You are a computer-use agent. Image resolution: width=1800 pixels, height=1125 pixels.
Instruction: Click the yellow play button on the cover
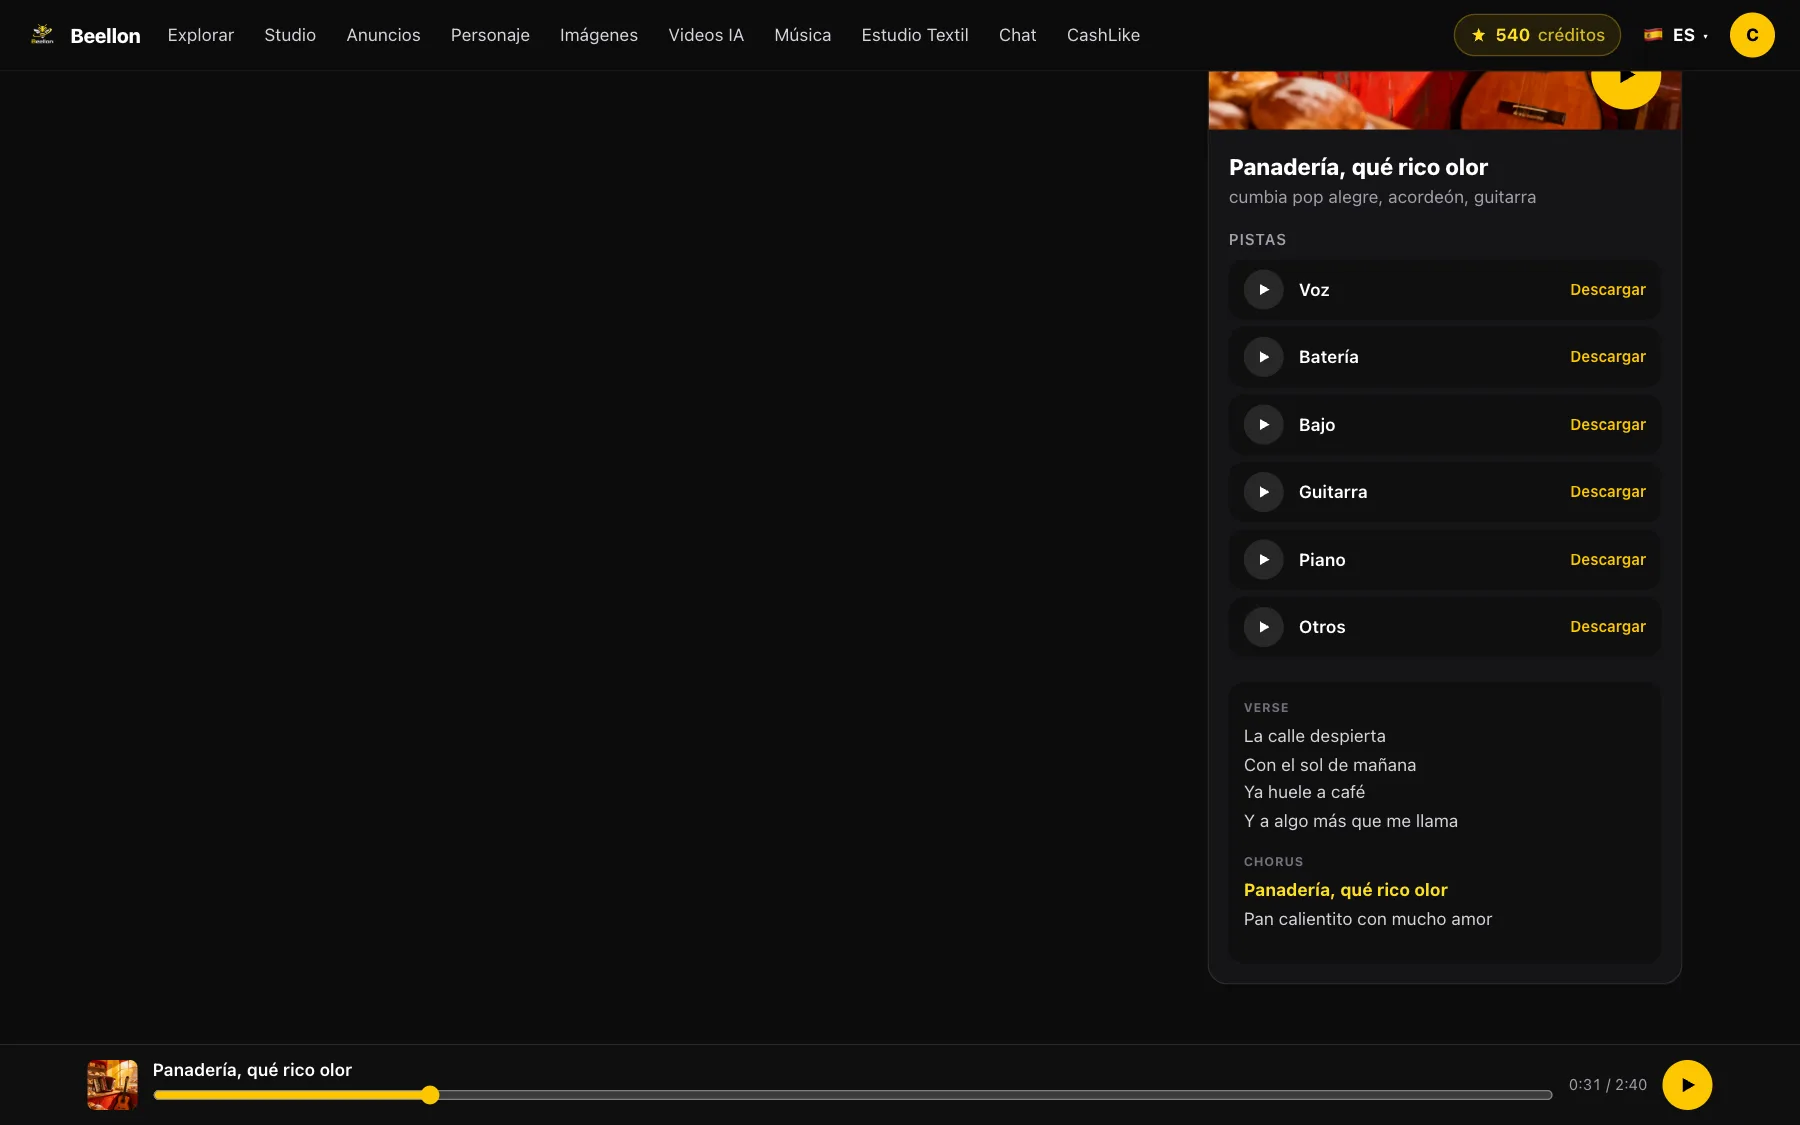click(x=1626, y=82)
